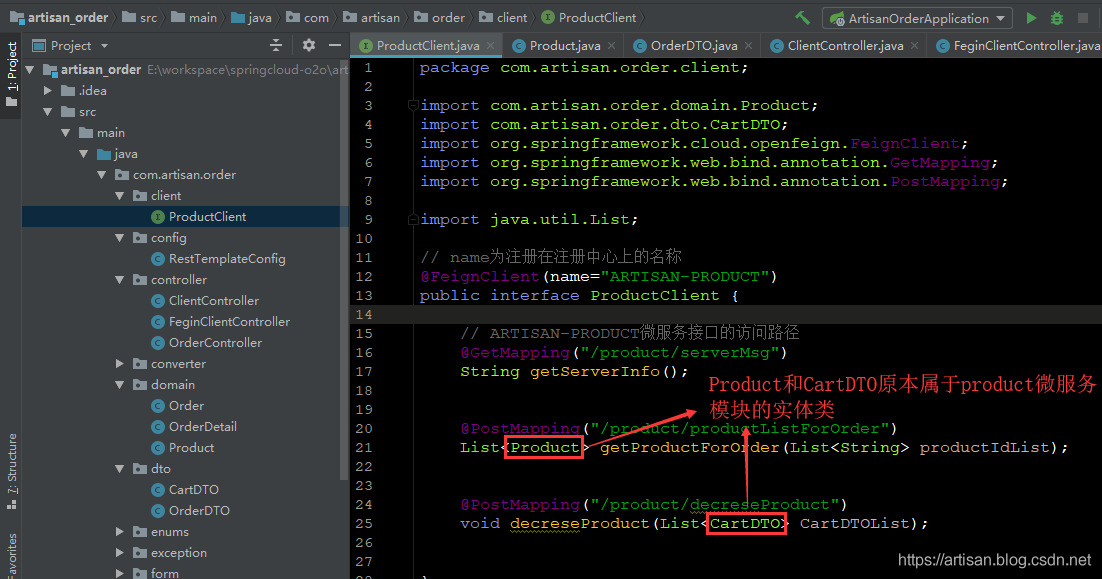This screenshot has height=579, width=1102.
Task: Collapse the controller folder
Action: 120,280
